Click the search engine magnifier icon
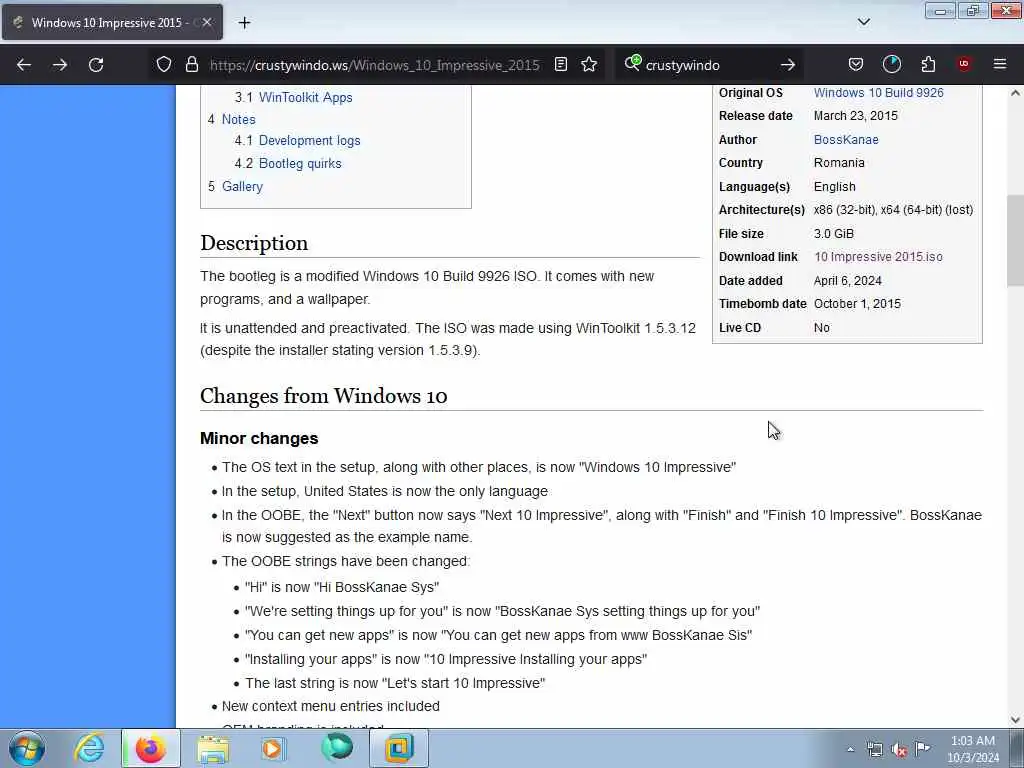The width and height of the screenshot is (1024, 768). [632, 63]
